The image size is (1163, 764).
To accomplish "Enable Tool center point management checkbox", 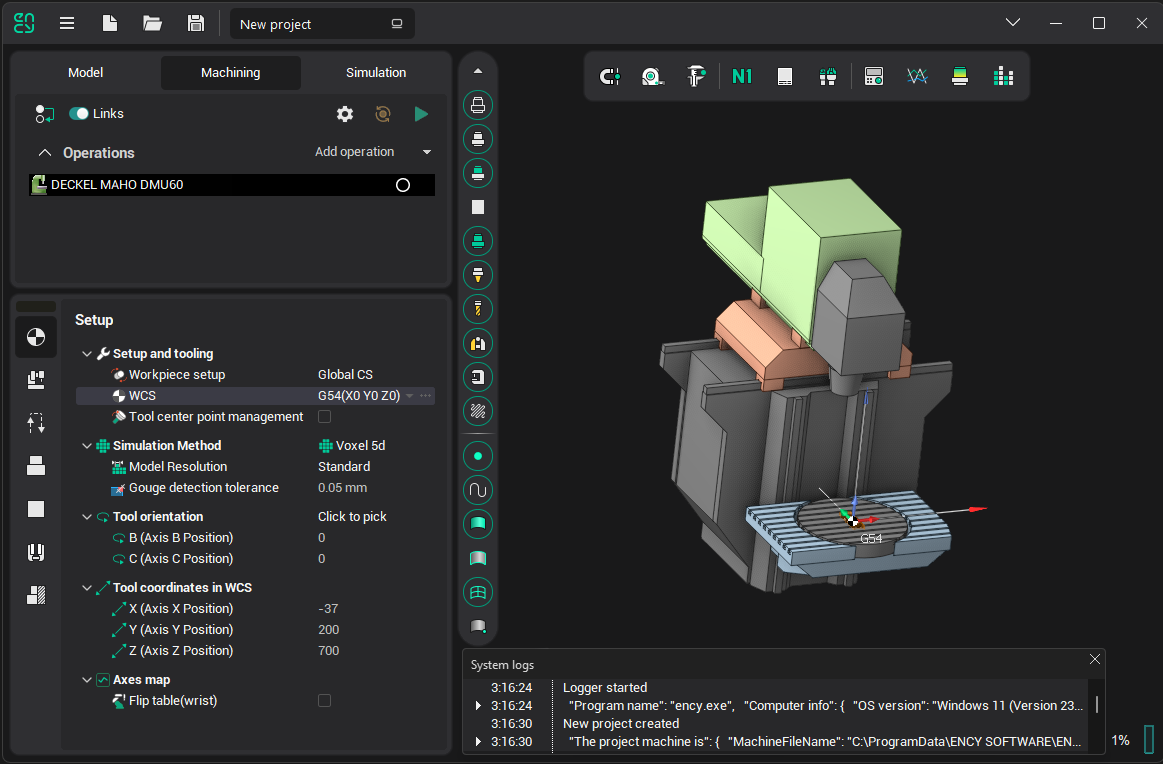I will pyautogui.click(x=324, y=417).
